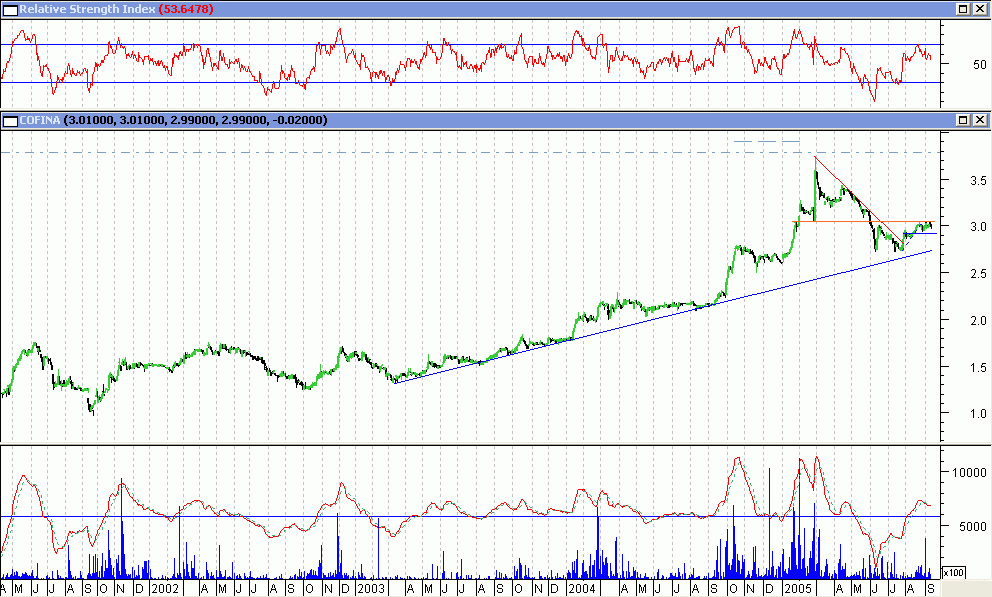The width and height of the screenshot is (992, 597).
Task: Maximize the Relative Strength Index pane
Action: coord(963,9)
